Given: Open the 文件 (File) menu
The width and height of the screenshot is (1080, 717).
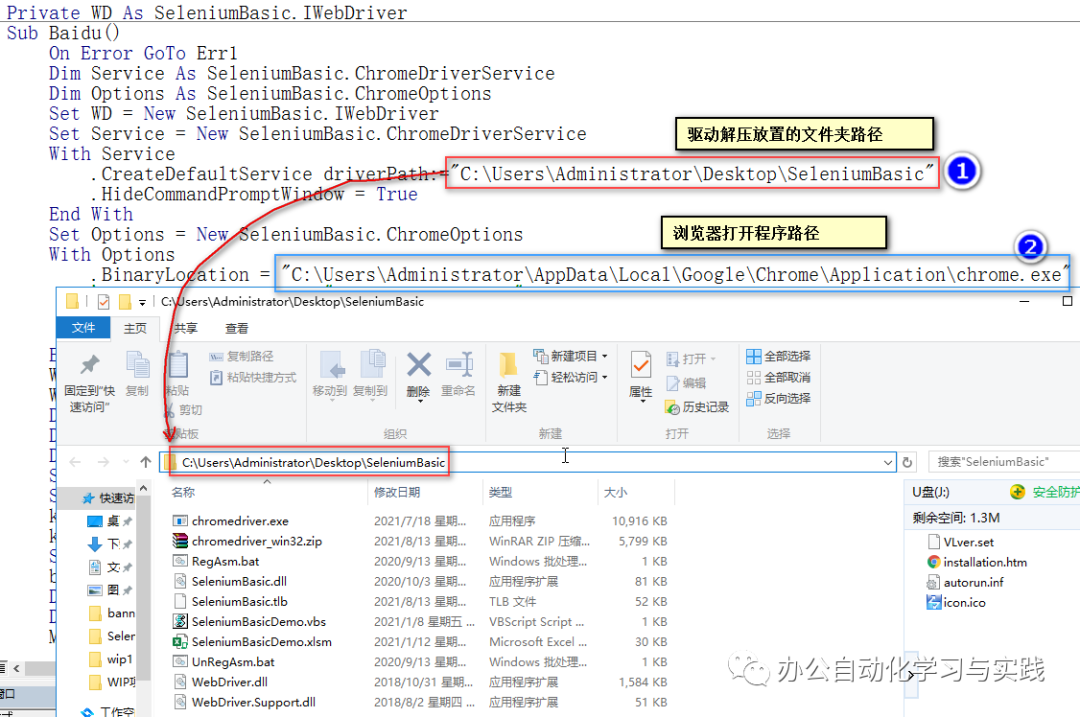Looking at the screenshot, I should (83, 326).
